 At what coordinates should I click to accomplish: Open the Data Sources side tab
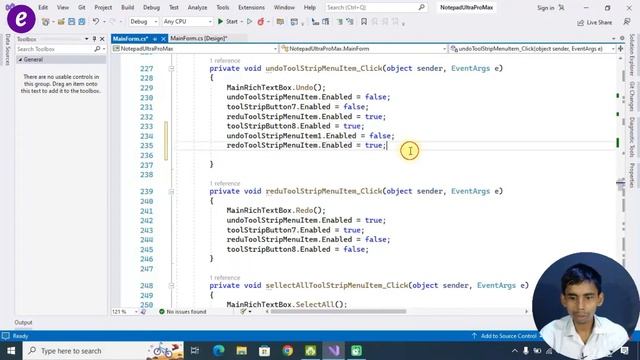[x=7, y=49]
